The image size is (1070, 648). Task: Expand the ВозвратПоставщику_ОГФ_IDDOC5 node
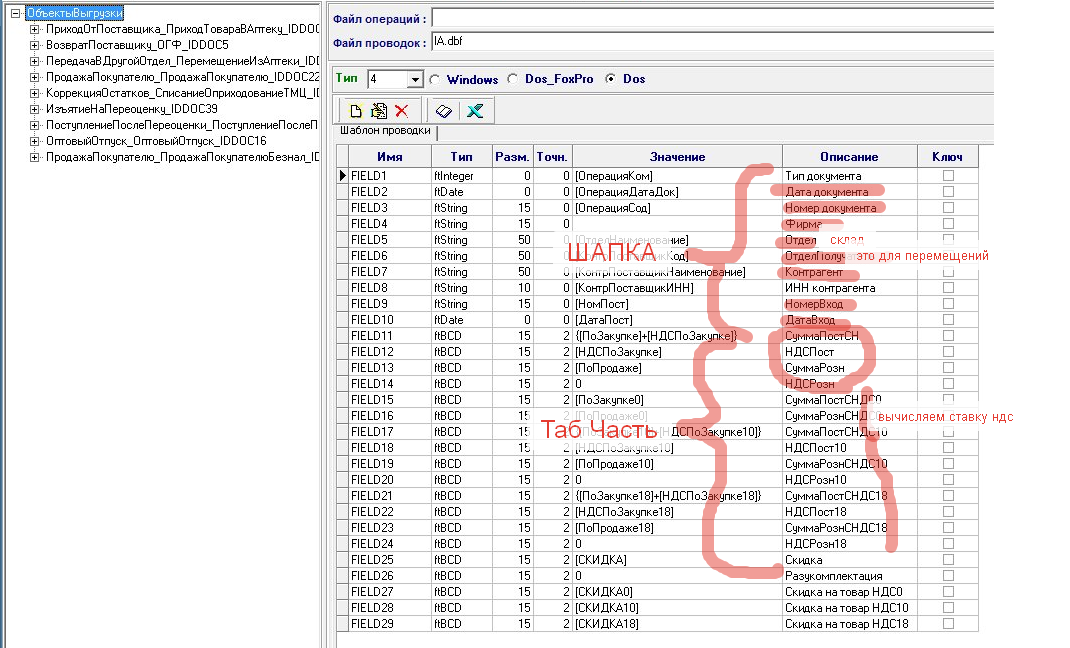coord(35,45)
